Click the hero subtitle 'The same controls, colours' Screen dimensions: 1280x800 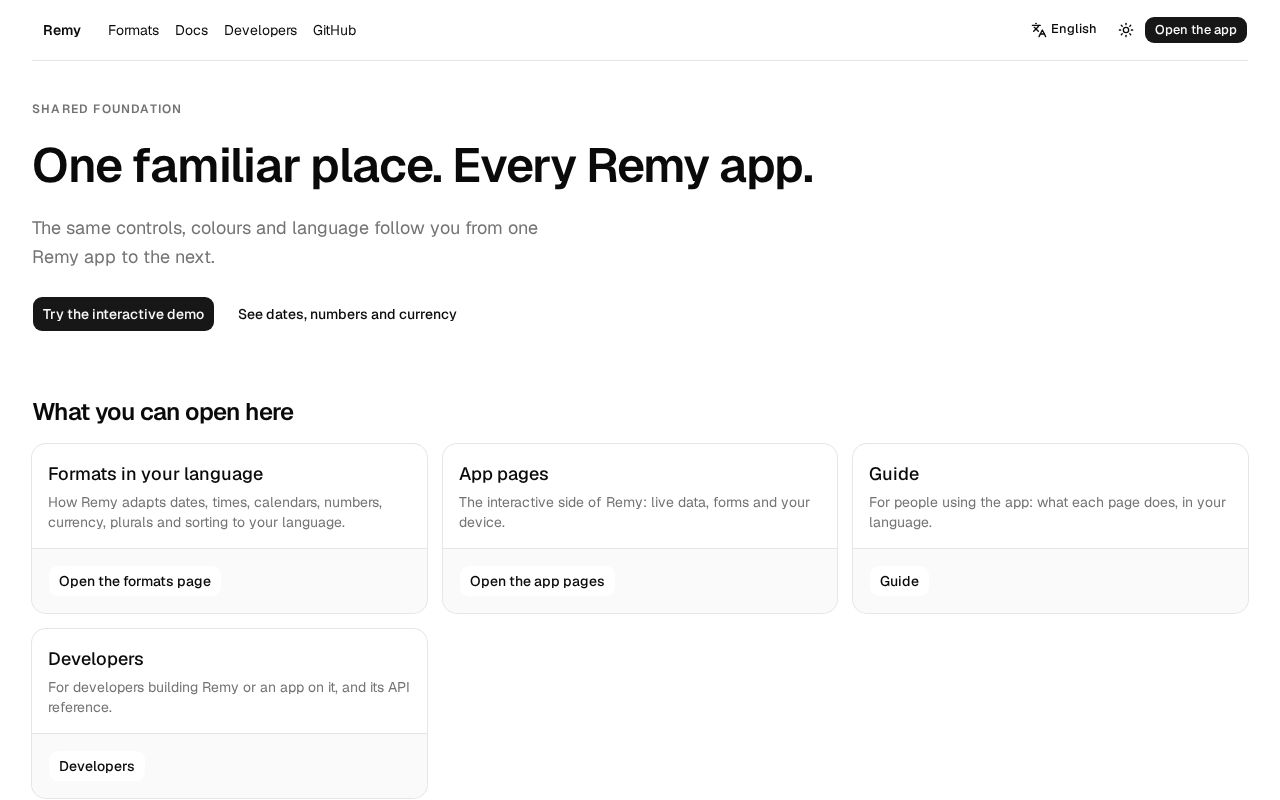285,242
